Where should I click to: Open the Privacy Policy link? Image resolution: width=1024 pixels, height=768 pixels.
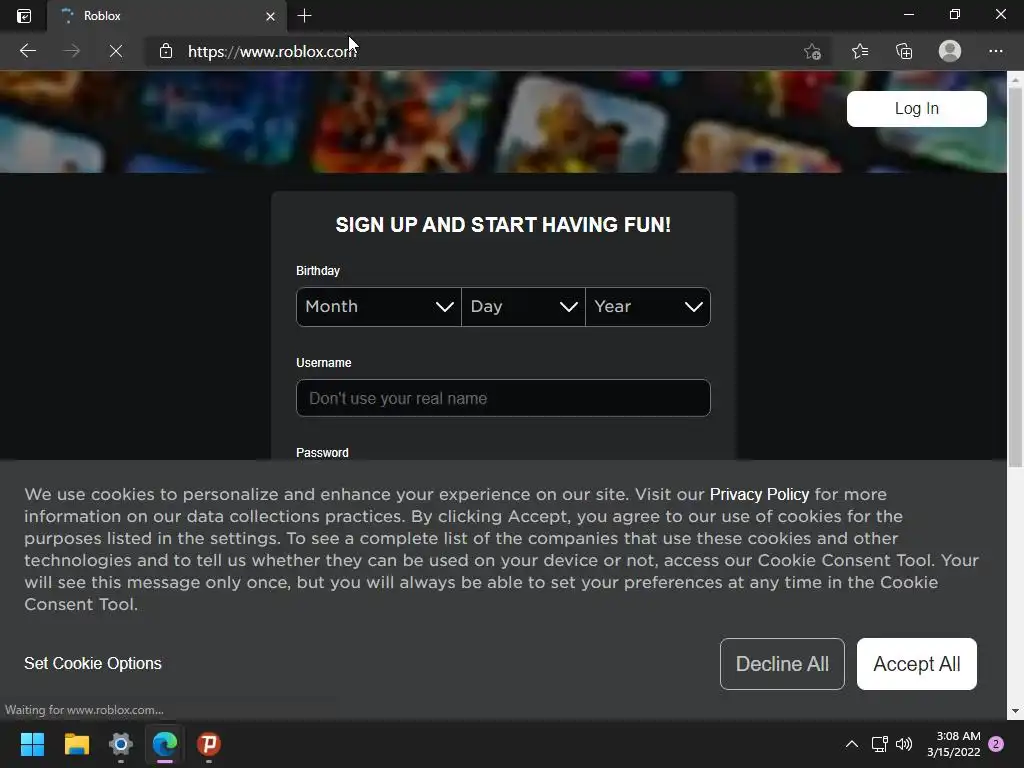tap(759, 494)
